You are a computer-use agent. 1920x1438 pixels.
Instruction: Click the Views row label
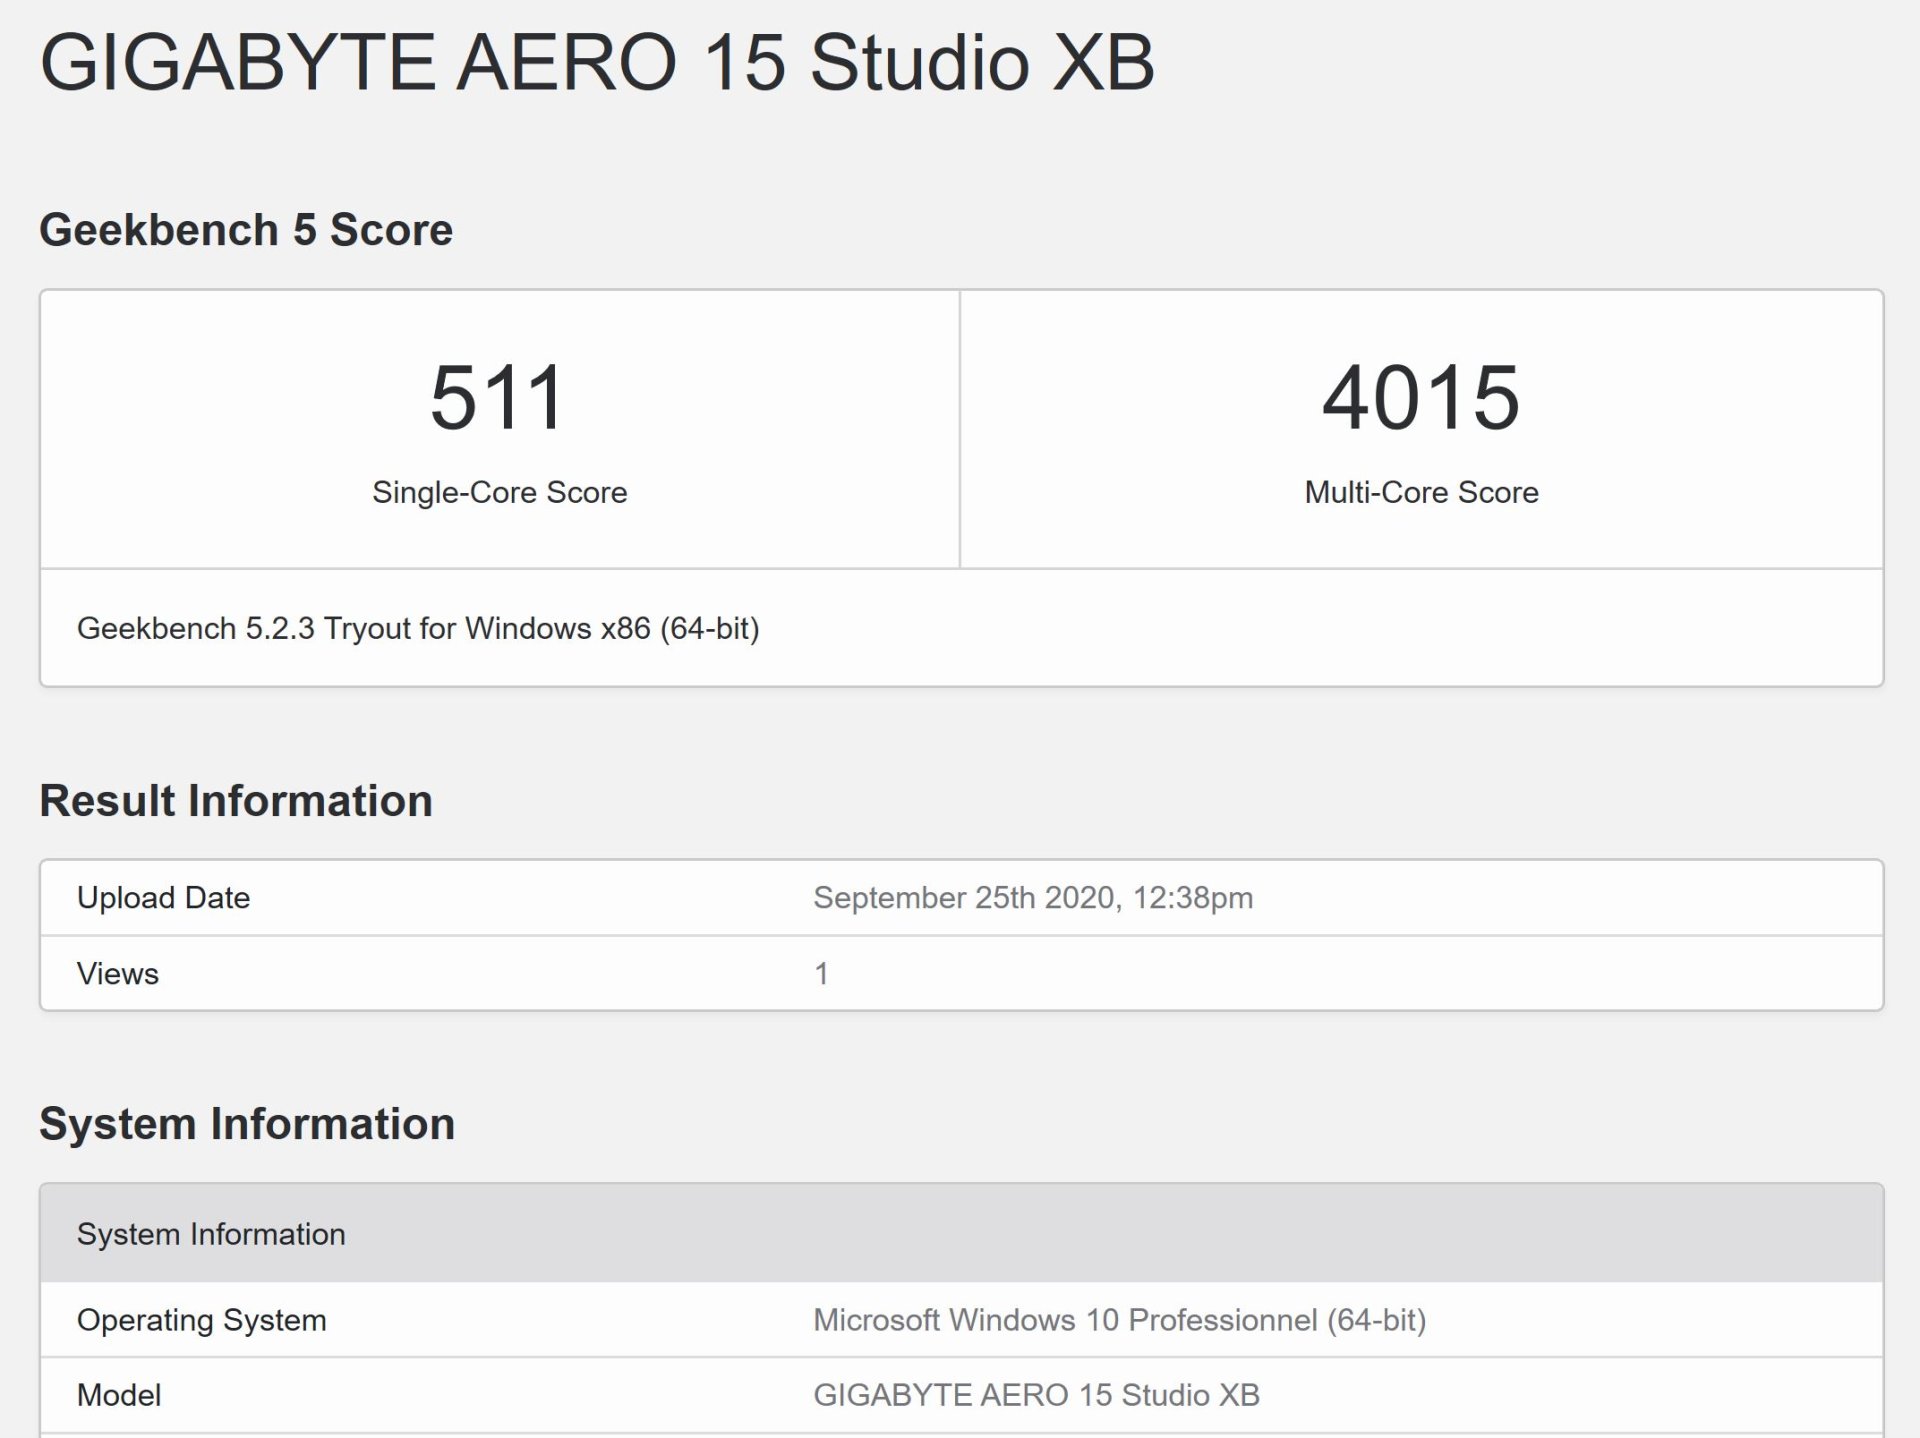pos(118,974)
